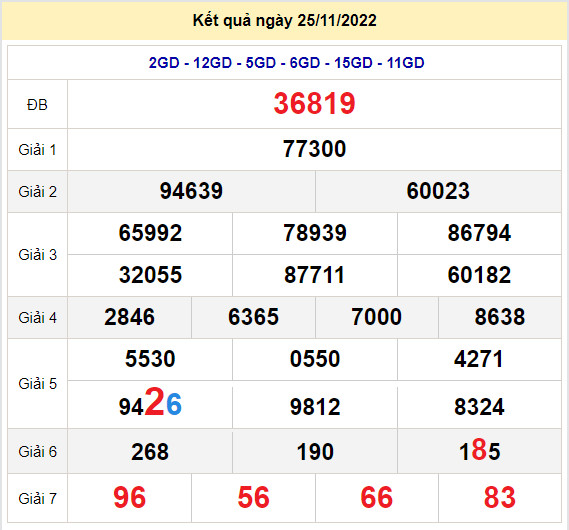
Task: Click the Giải 2 number 94639
Action: 191,191
